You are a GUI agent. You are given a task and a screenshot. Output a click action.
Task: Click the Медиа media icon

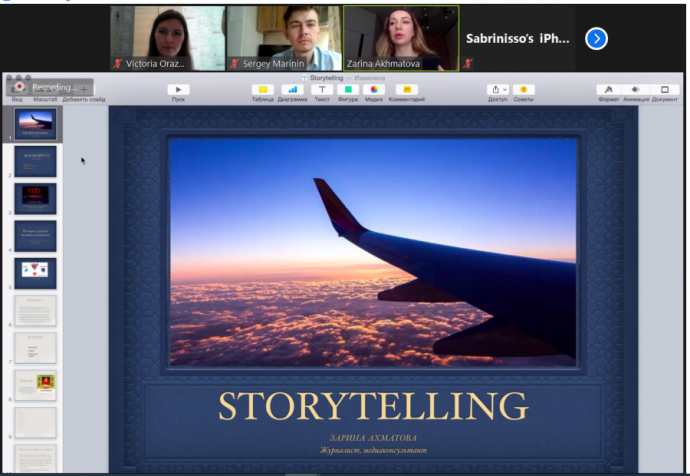[374, 90]
